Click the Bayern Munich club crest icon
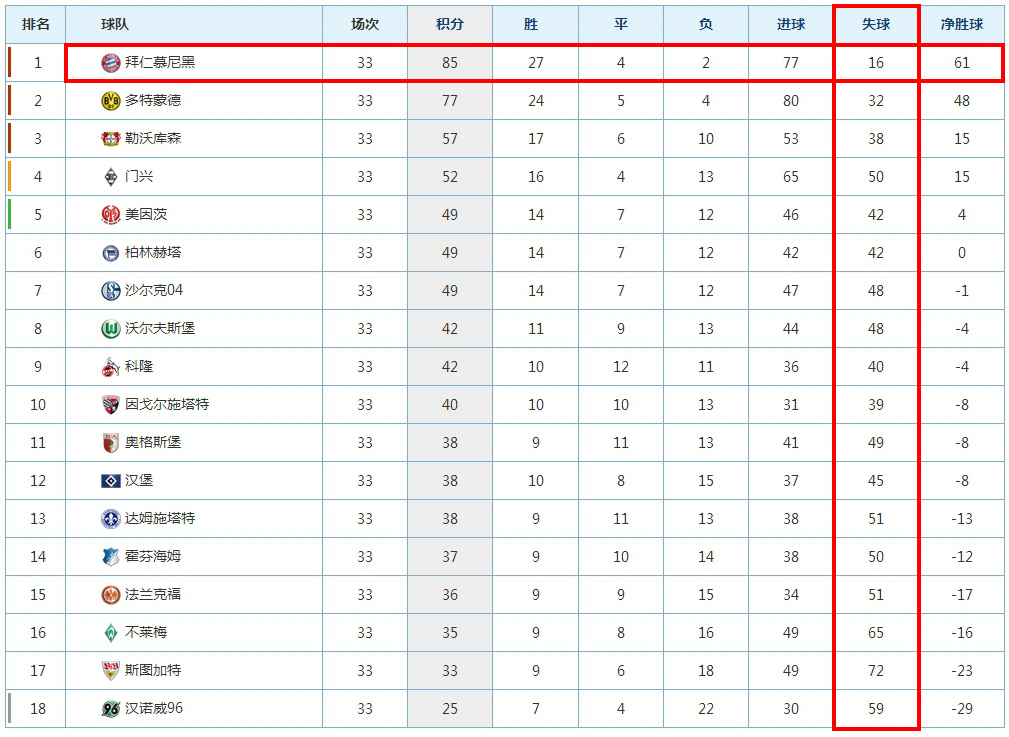Viewport: 1009px width, 737px height. (110, 63)
